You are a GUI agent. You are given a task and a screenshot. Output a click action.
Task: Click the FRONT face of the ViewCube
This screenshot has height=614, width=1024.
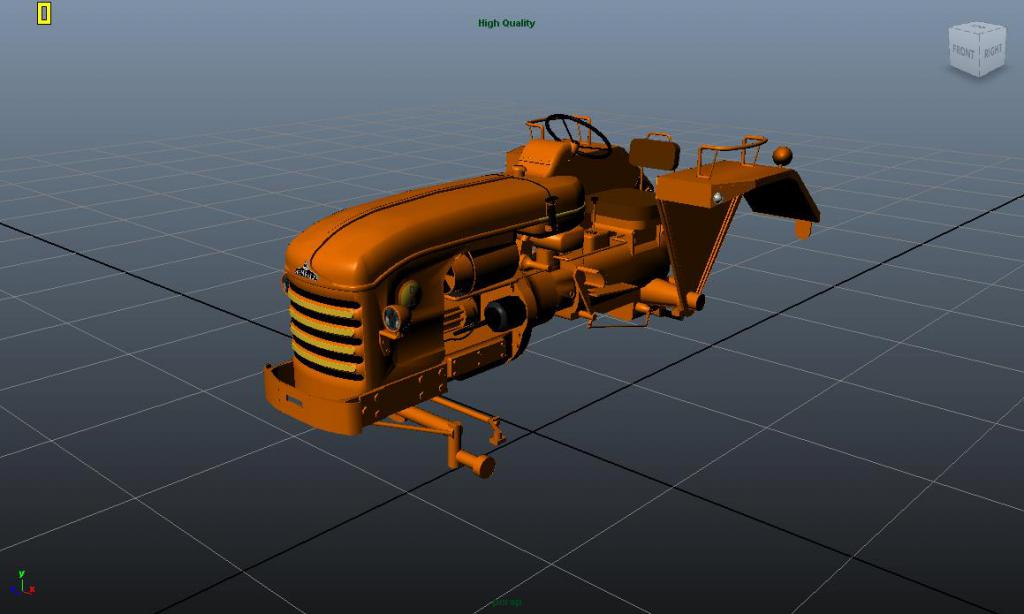(x=964, y=54)
